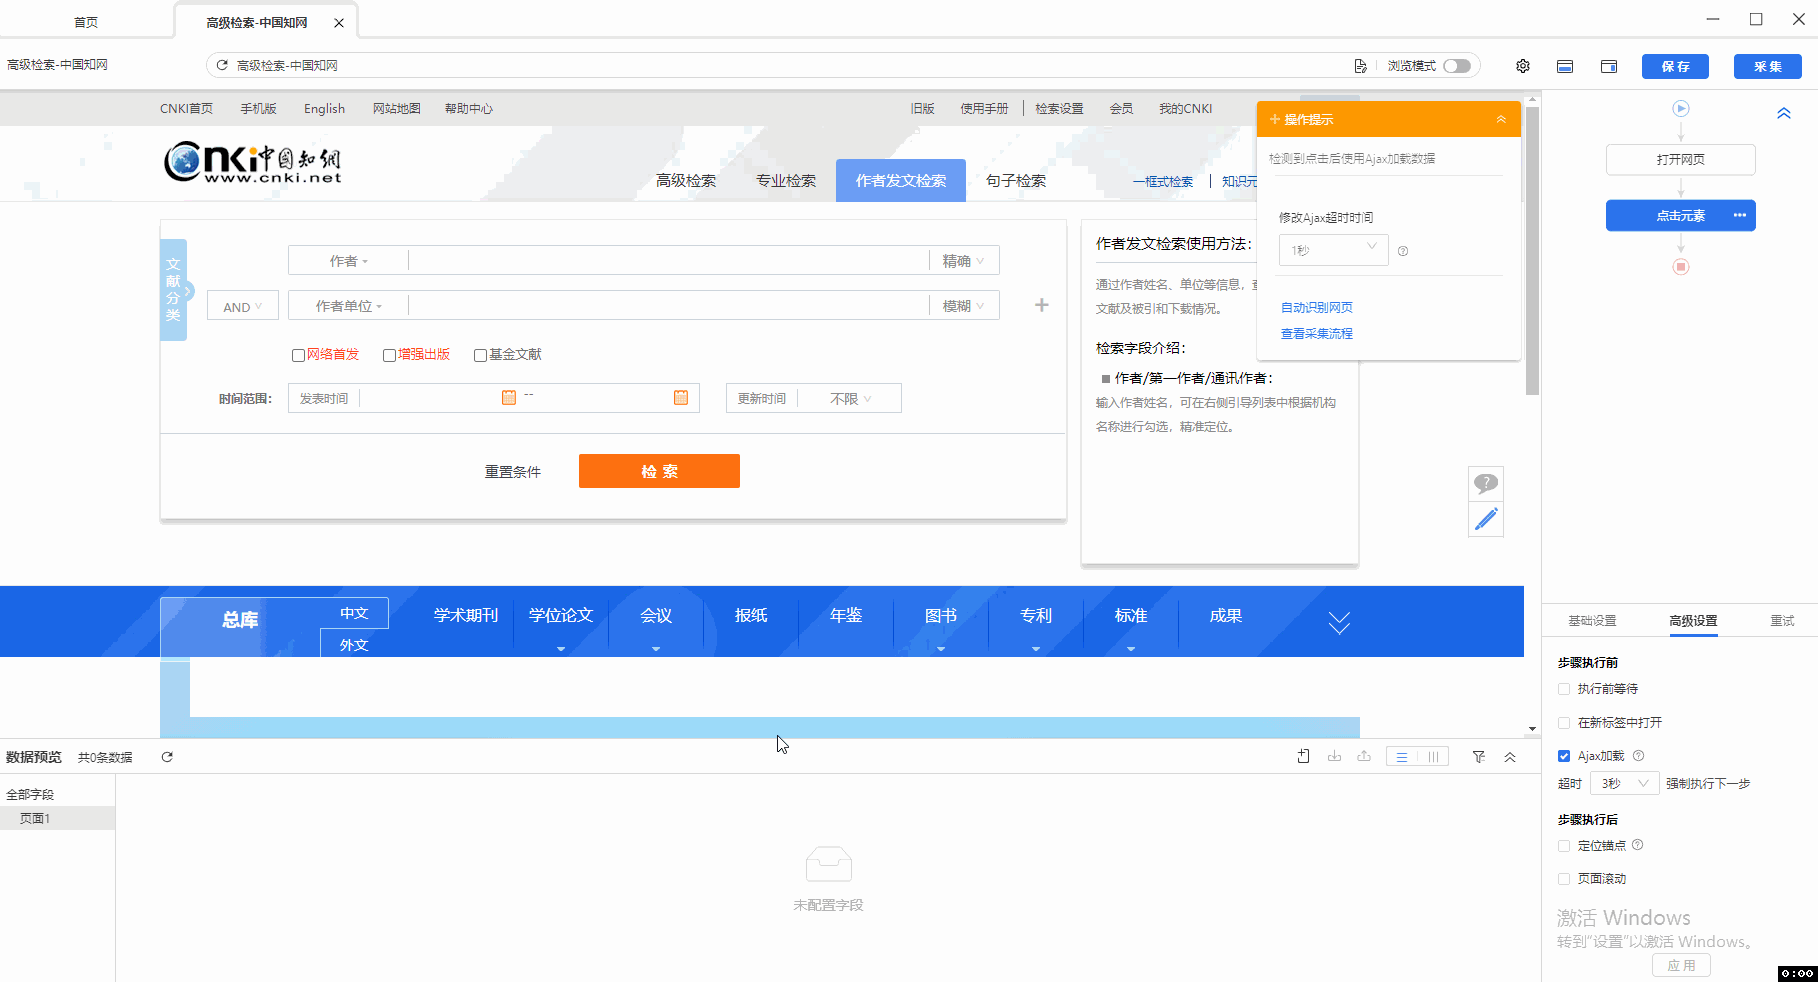Screen dimensions: 1818x982
Task: Click 重置条件 to reset conditions
Action: point(513,472)
